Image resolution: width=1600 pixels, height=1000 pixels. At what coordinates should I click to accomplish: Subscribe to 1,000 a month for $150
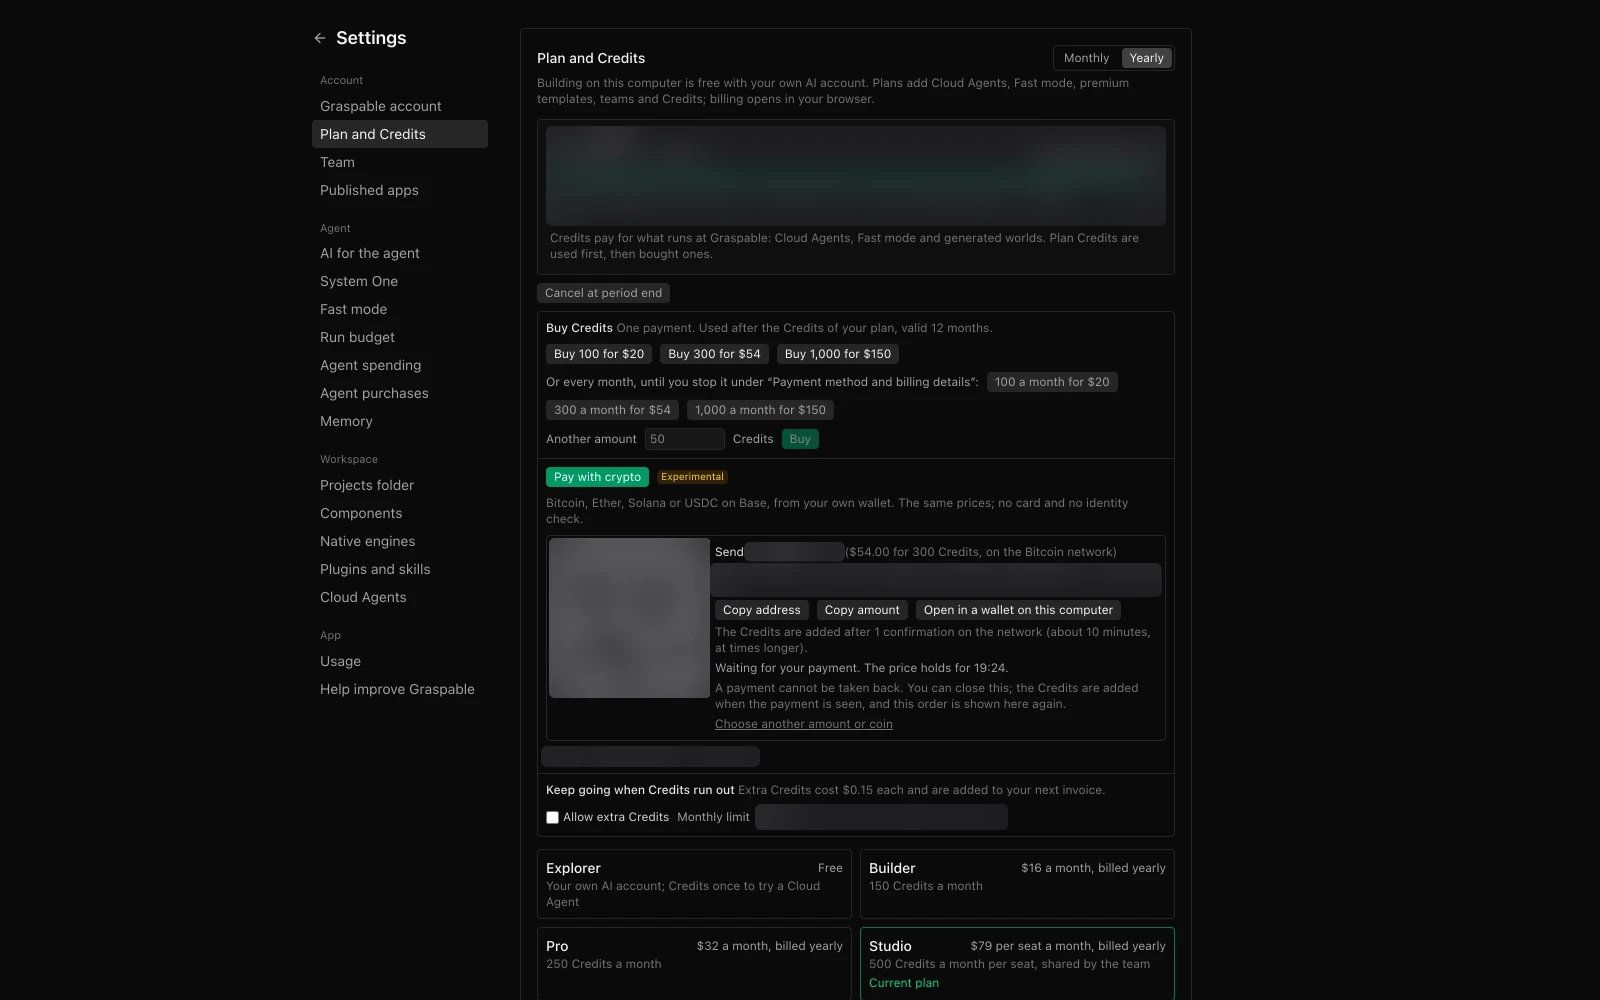coord(760,410)
